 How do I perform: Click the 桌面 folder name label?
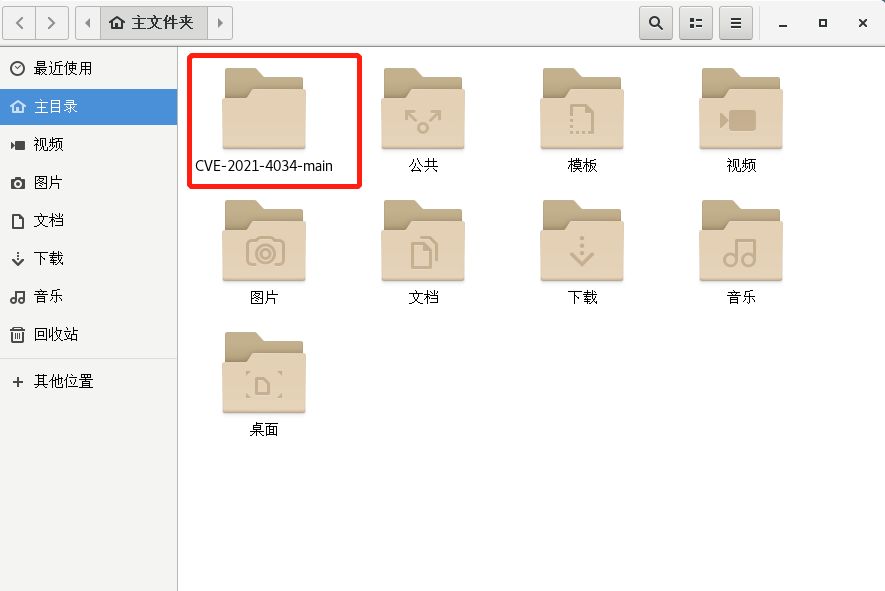(x=264, y=430)
